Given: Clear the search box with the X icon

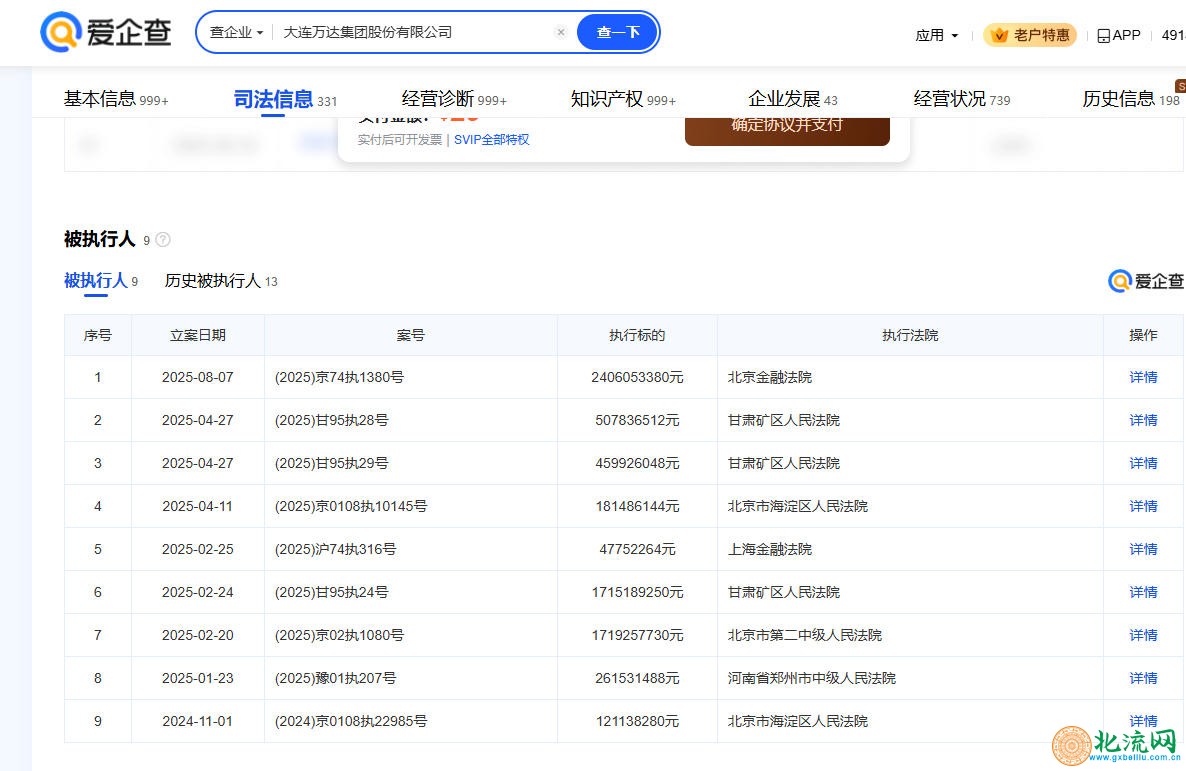Looking at the screenshot, I should (560, 32).
